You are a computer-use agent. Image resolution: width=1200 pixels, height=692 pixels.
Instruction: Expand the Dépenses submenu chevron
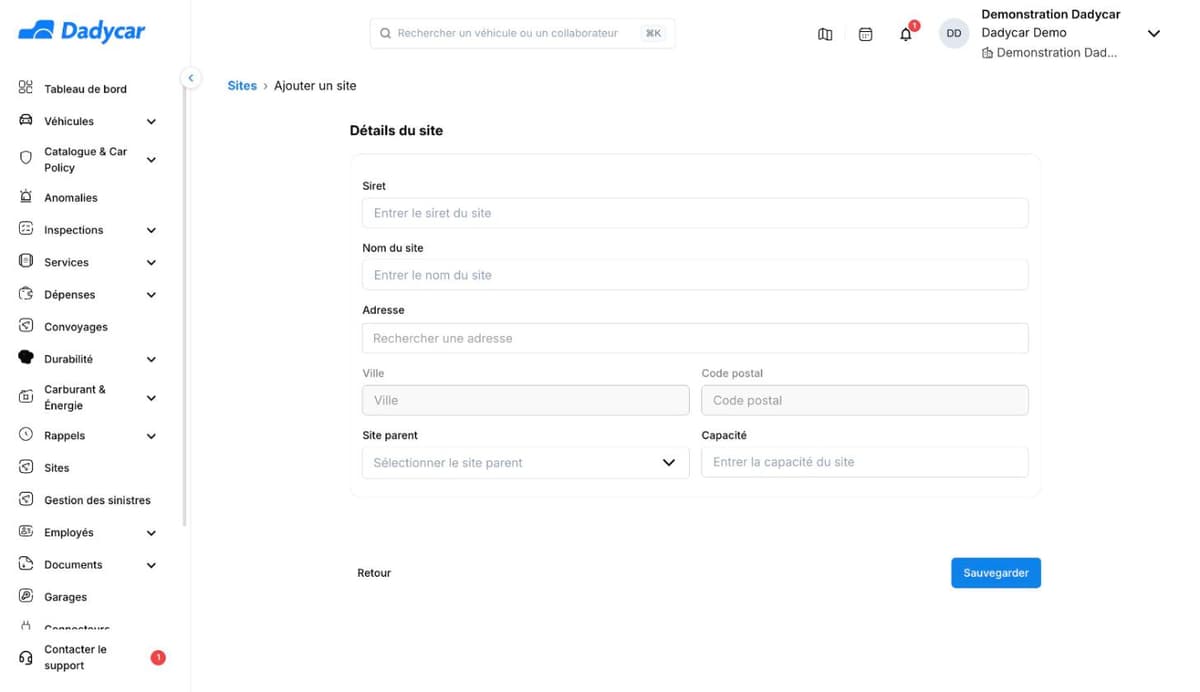tap(151, 295)
